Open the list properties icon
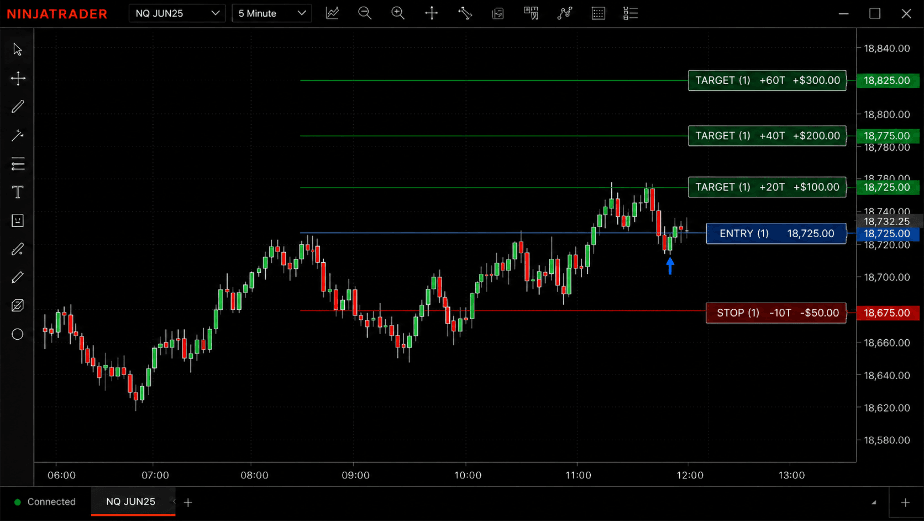 pos(631,13)
